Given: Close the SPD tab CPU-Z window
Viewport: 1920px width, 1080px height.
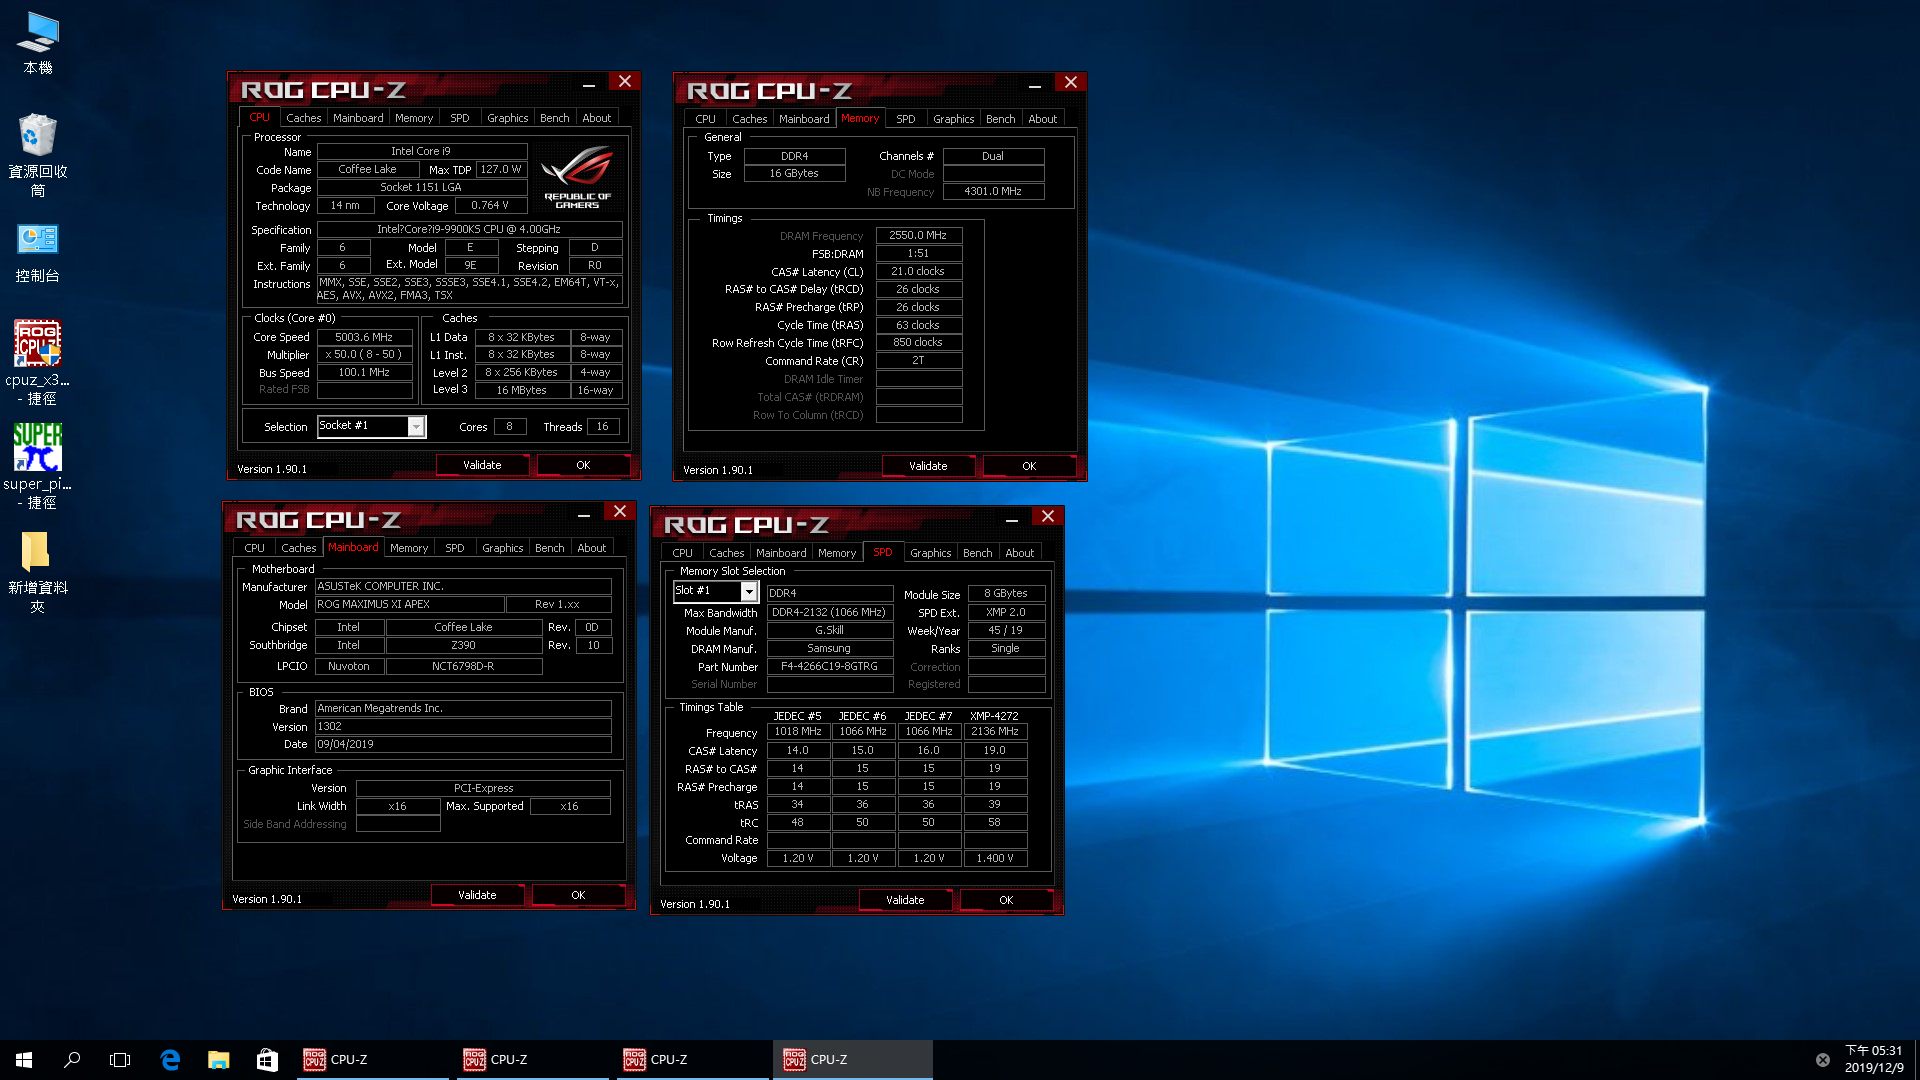Looking at the screenshot, I should click(x=1048, y=517).
